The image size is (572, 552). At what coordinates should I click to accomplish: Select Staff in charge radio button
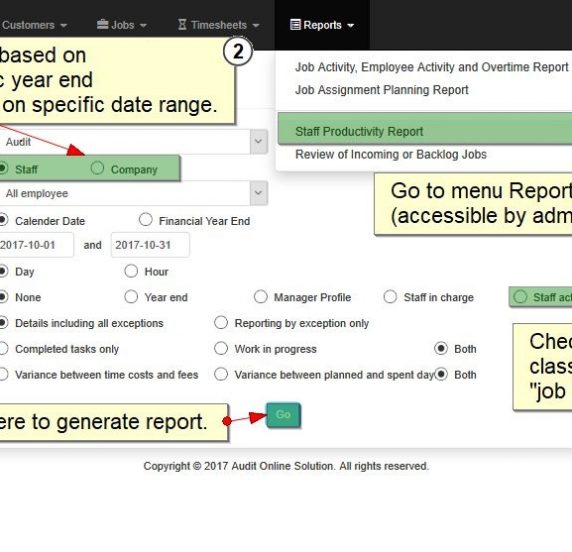pos(390,297)
